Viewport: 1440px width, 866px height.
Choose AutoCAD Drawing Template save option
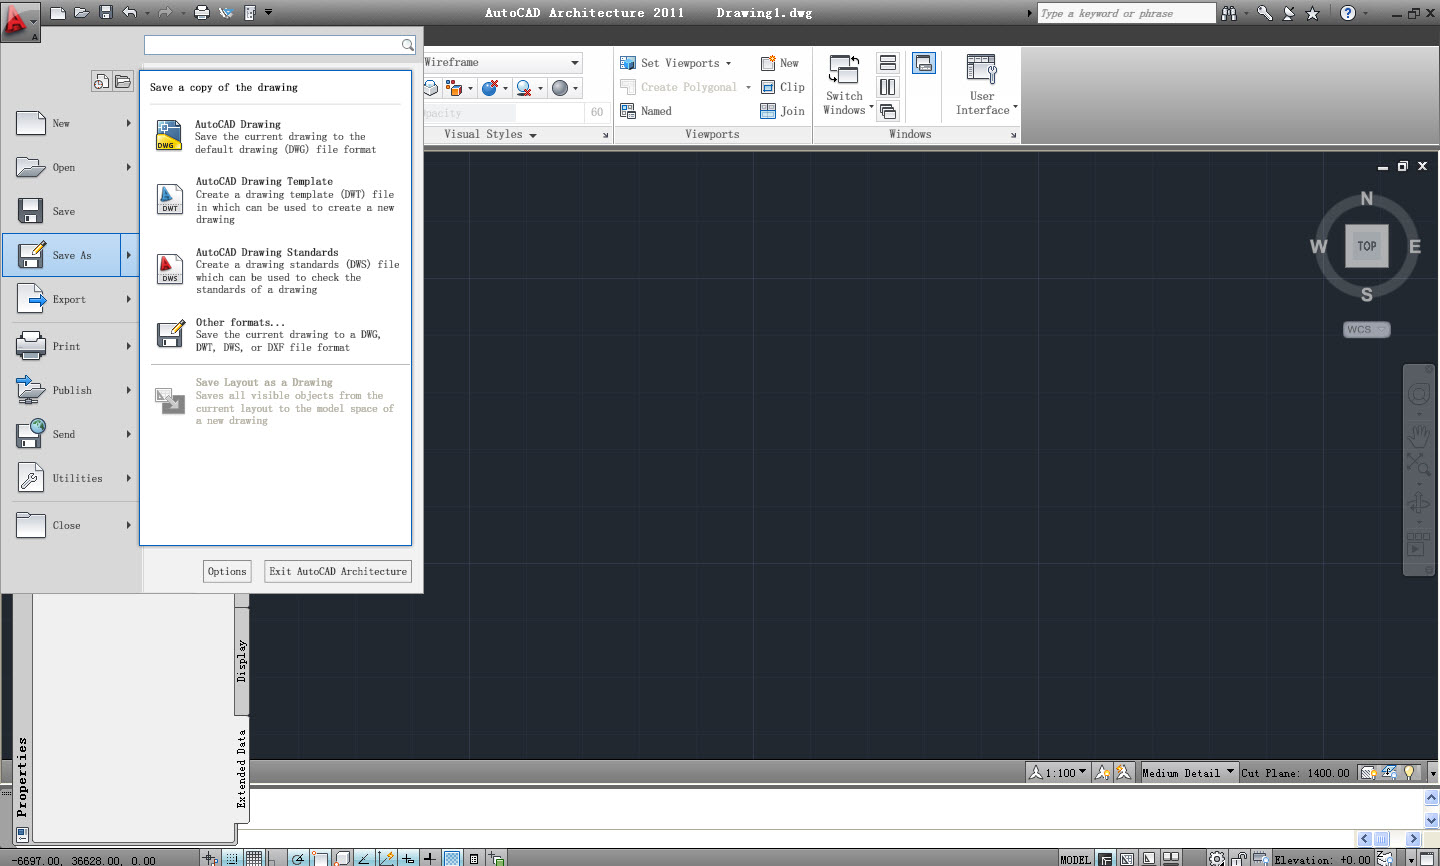click(x=276, y=200)
